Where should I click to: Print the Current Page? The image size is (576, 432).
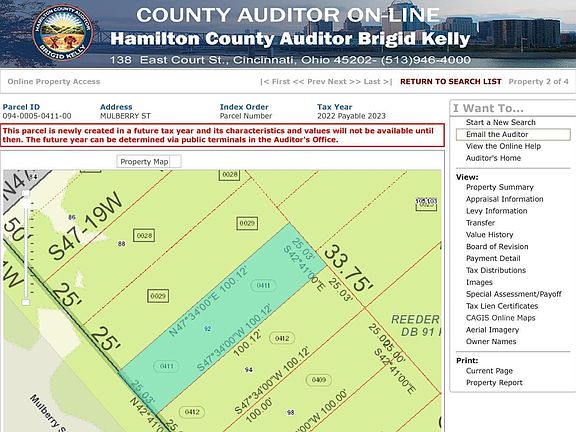(x=489, y=371)
